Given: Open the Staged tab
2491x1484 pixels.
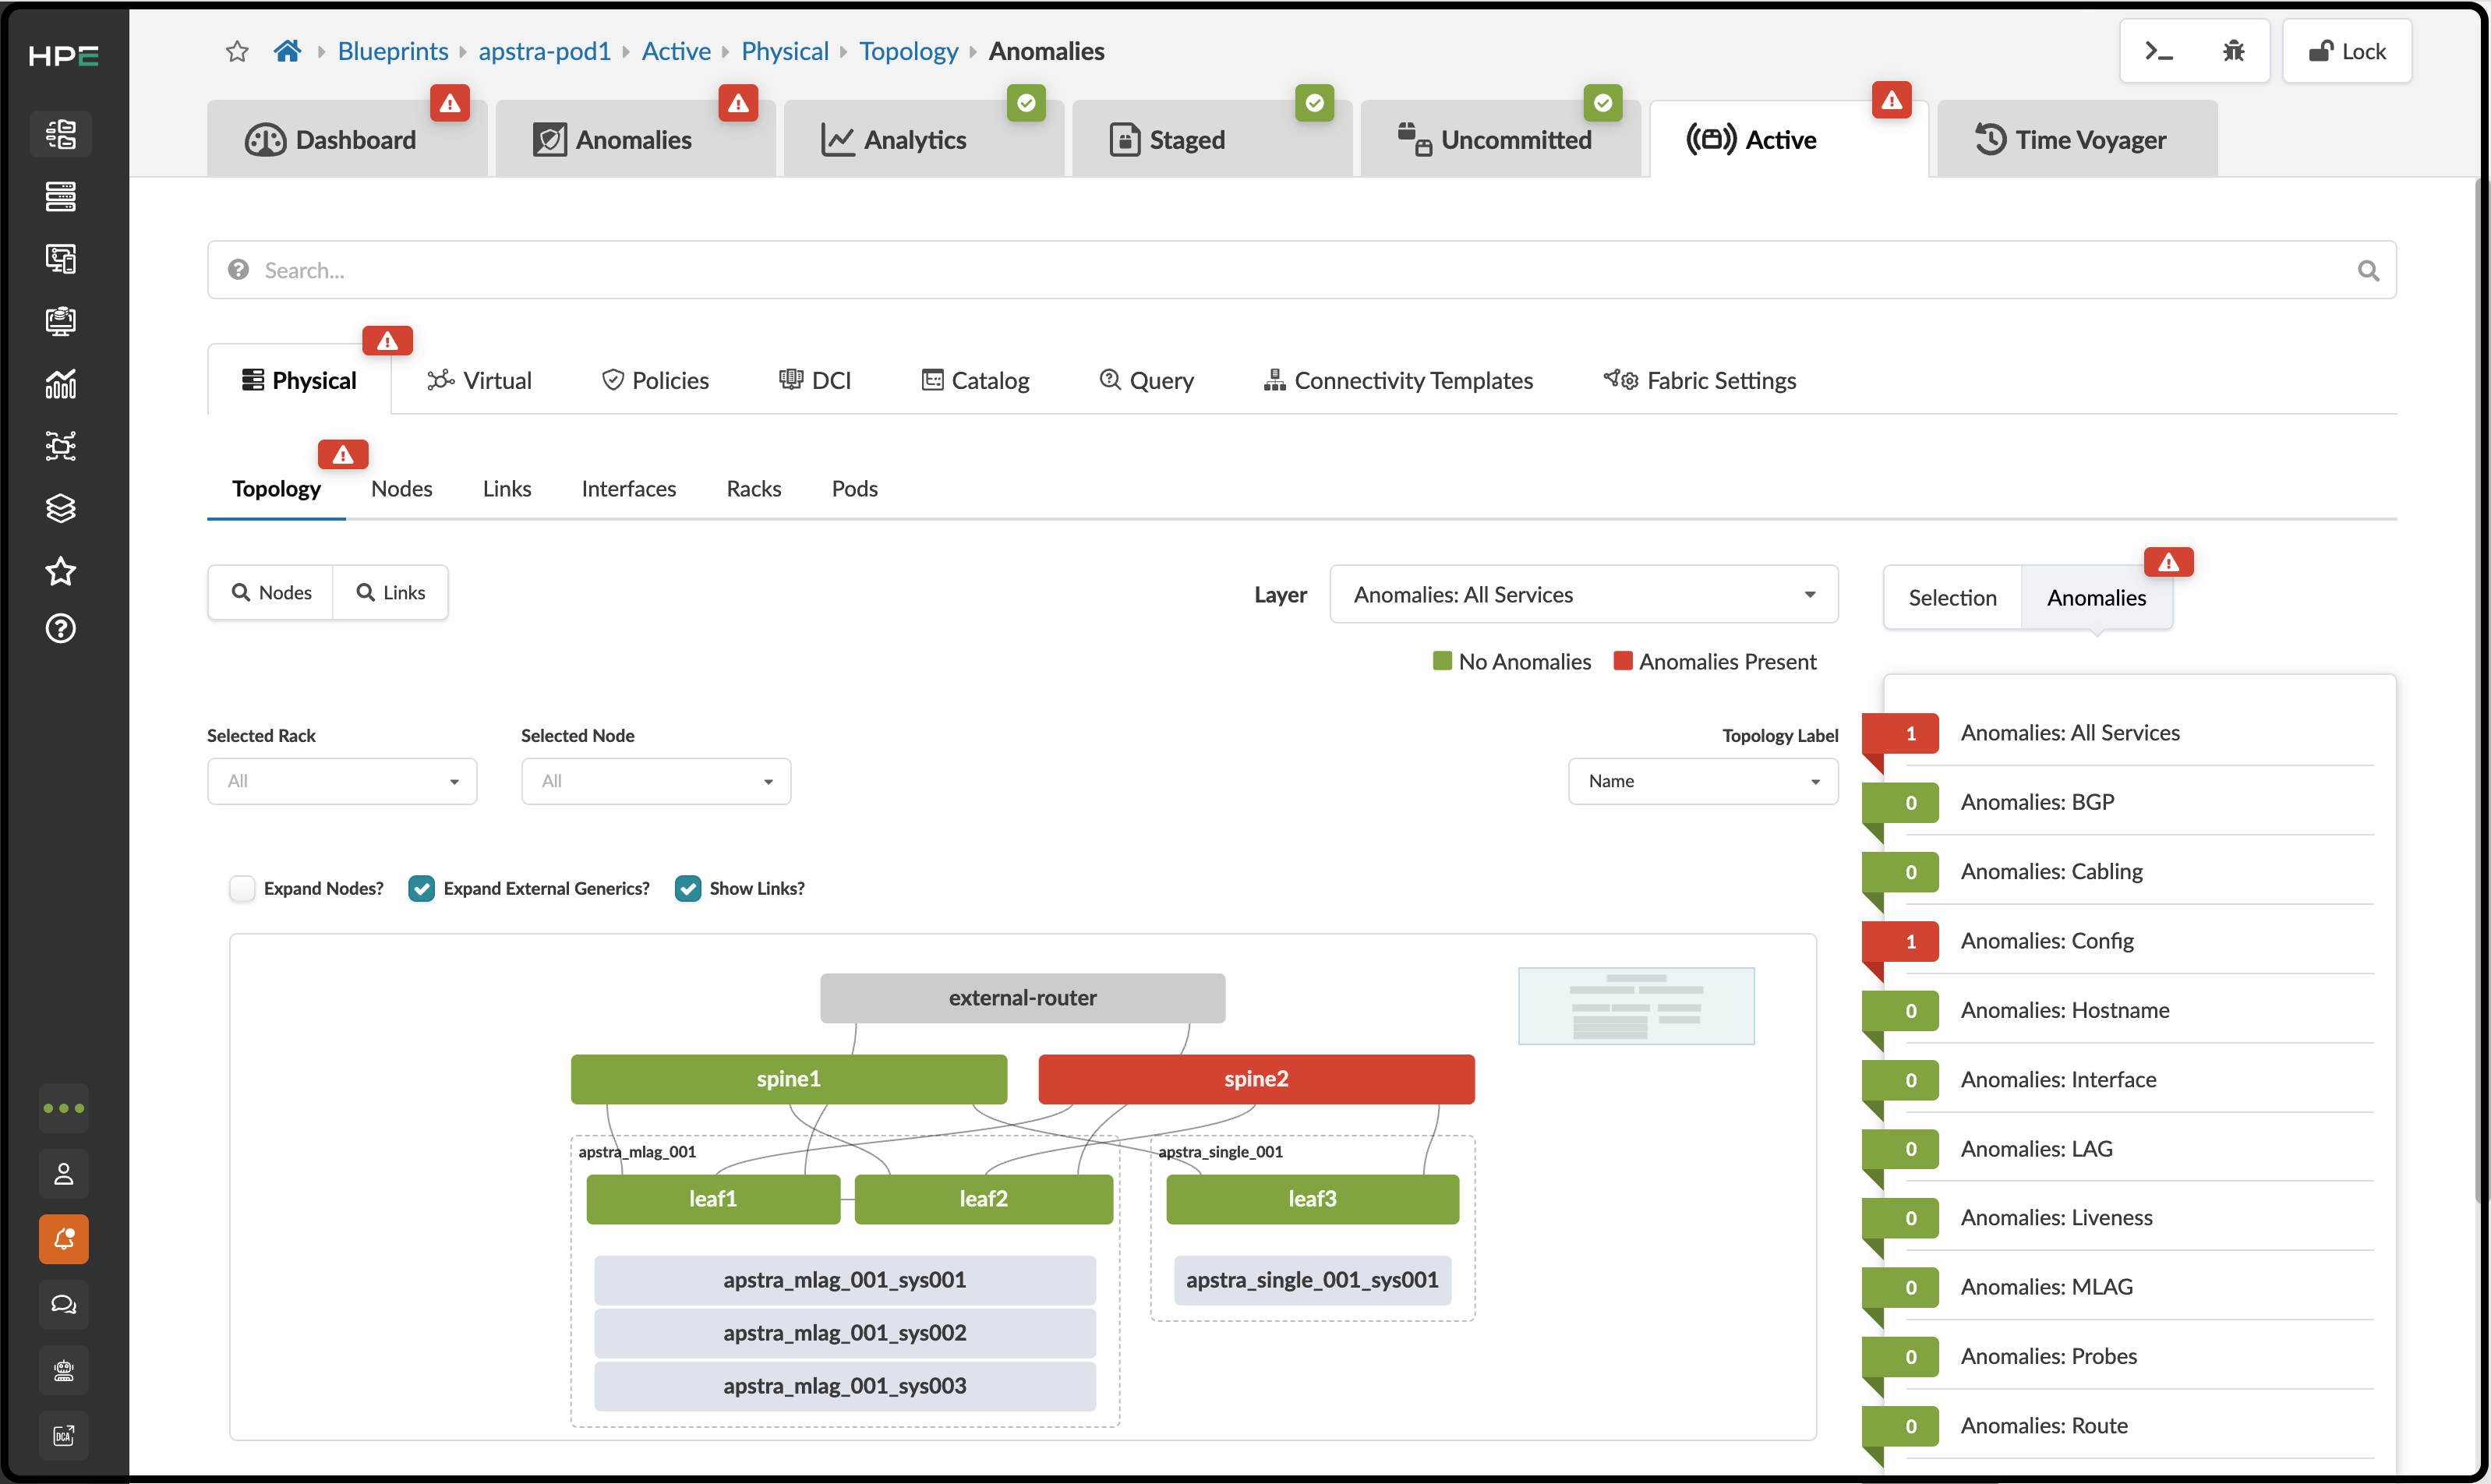Looking at the screenshot, I should click(x=1211, y=140).
